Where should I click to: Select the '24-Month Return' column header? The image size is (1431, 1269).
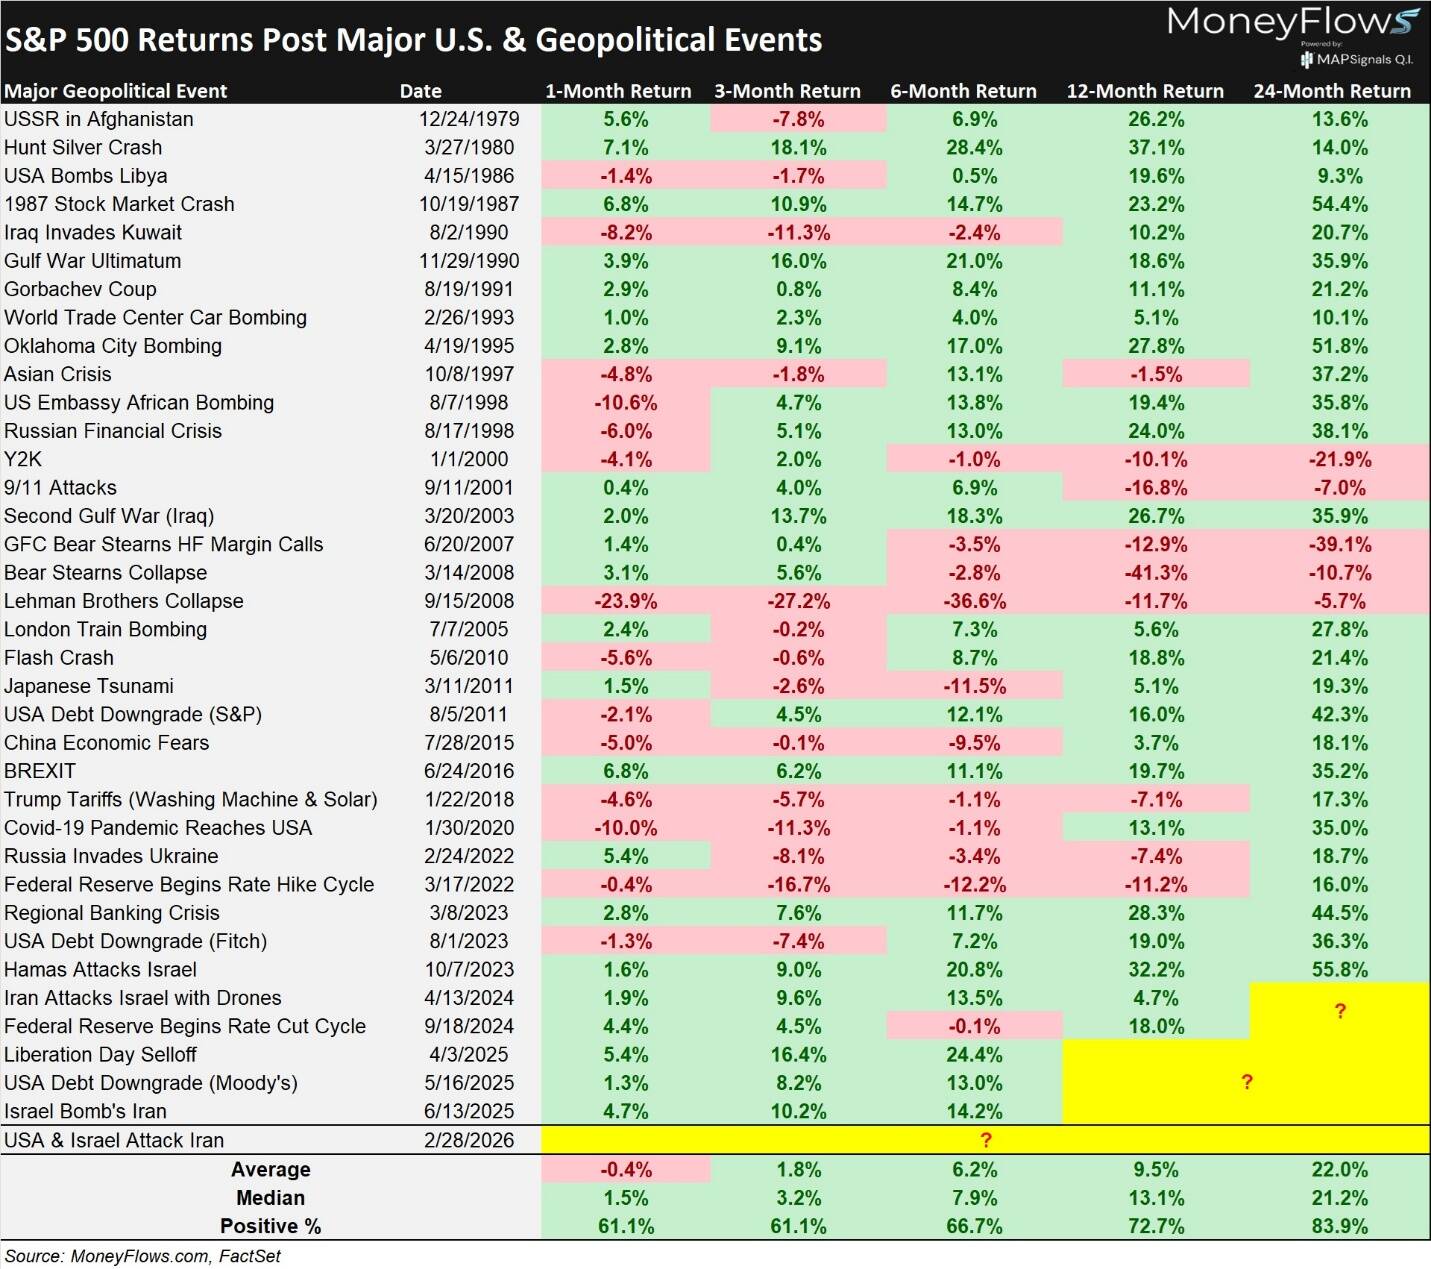[x=1332, y=91]
